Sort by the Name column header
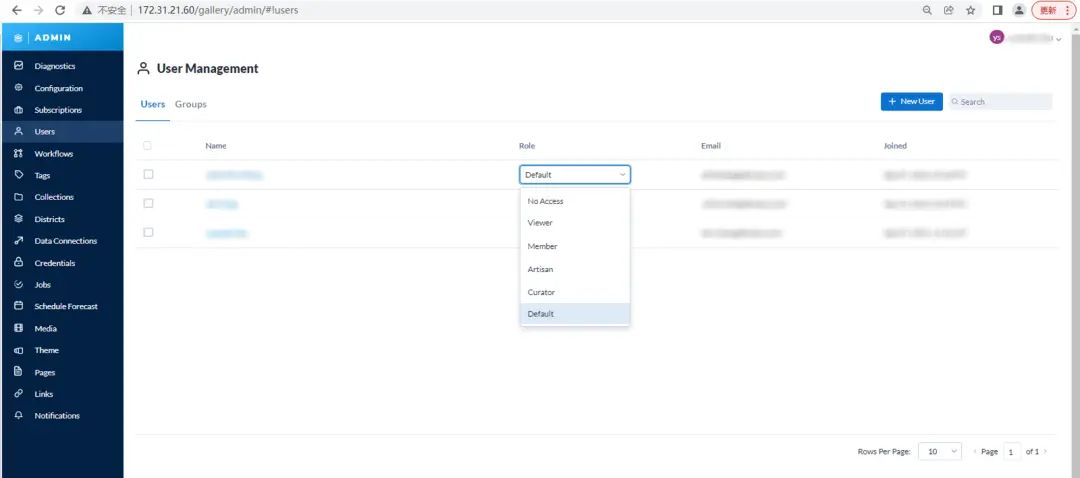1080x478 pixels. coord(216,145)
